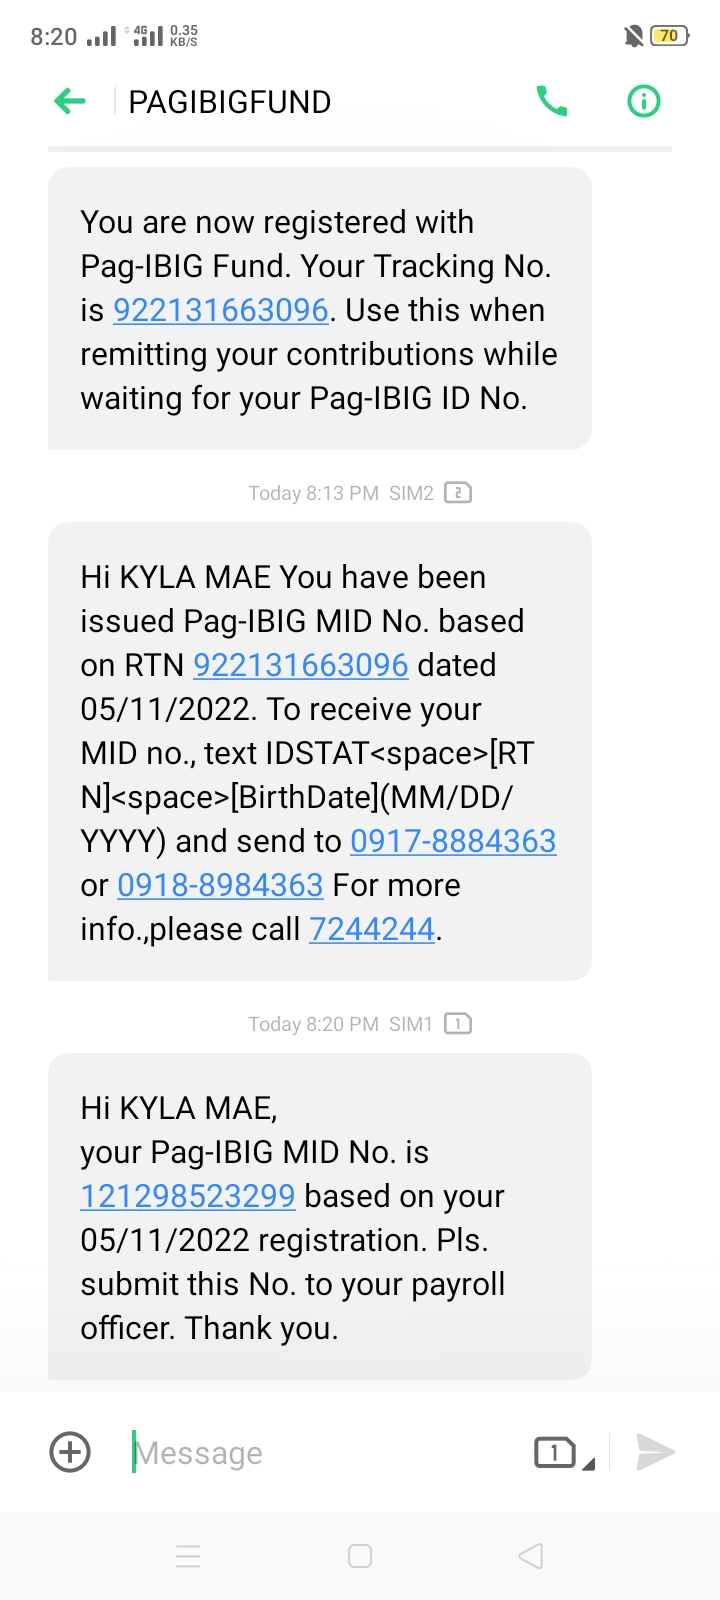Screen dimensions: 720x1600
Task: Tap tracking number link in first message
Action: (221, 310)
